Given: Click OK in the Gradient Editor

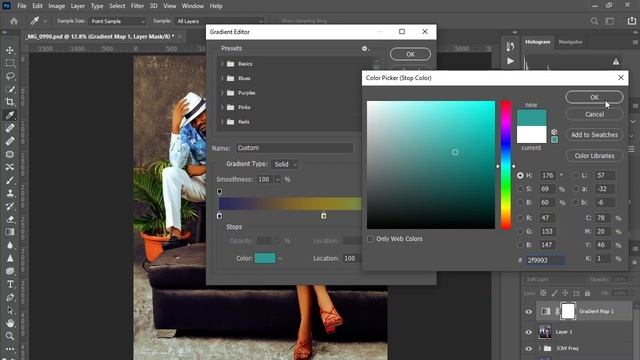Looking at the screenshot, I should click(410, 54).
